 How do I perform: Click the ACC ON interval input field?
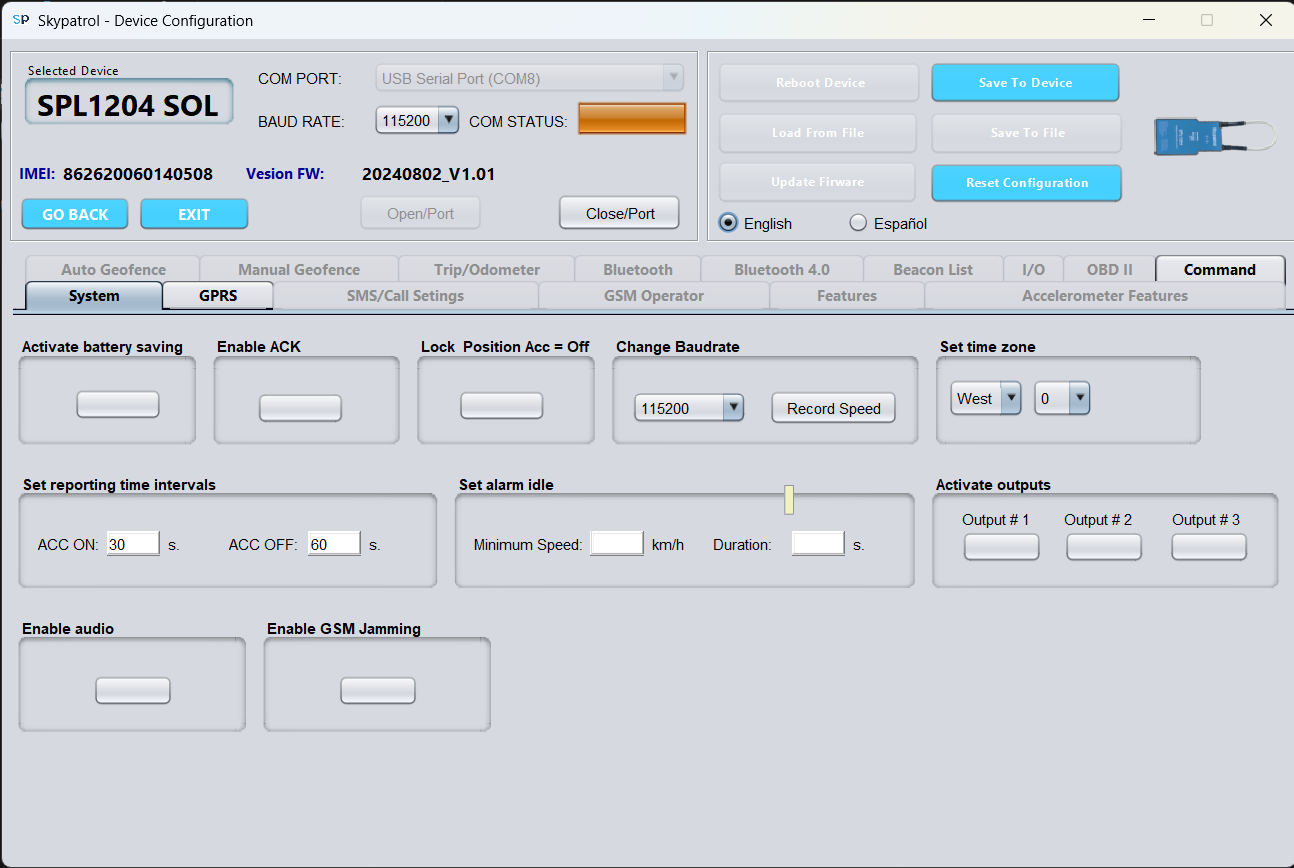tap(133, 544)
